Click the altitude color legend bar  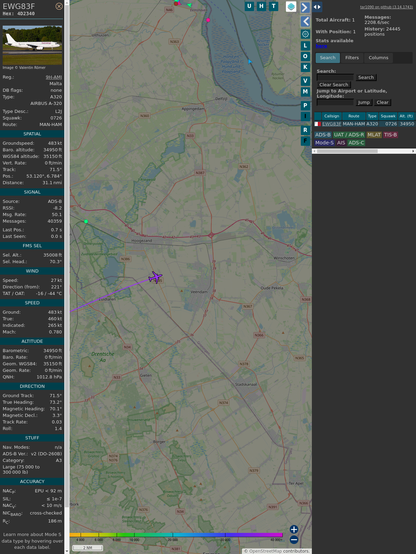click(176, 535)
